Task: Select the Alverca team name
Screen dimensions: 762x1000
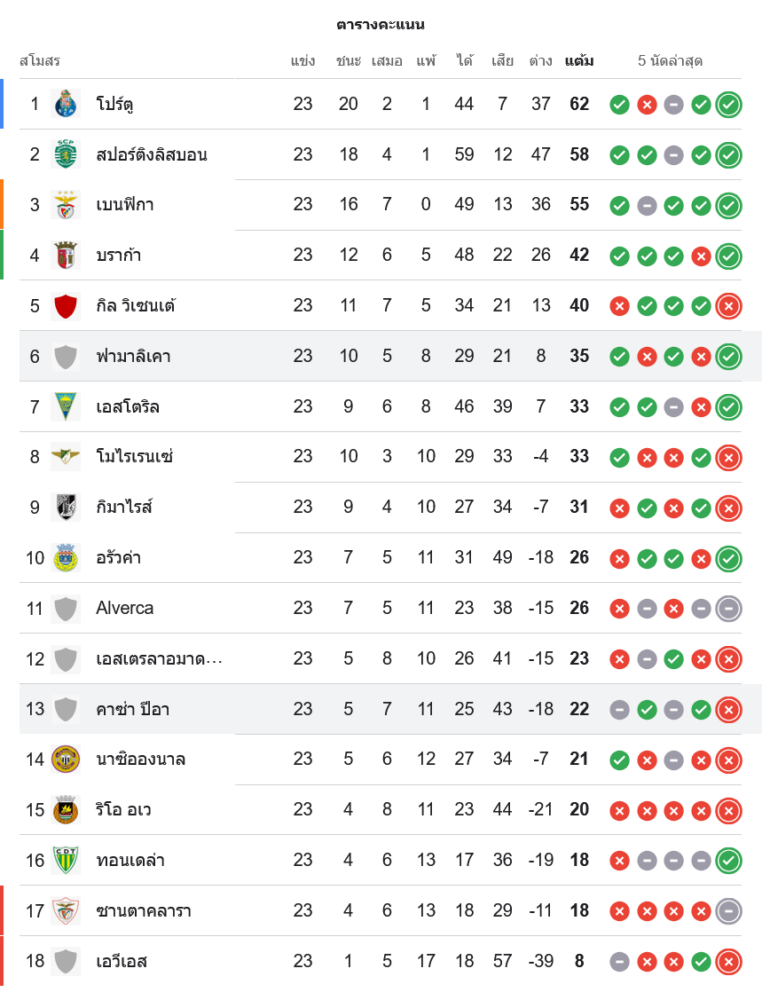Action: click(x=125, y=608)
